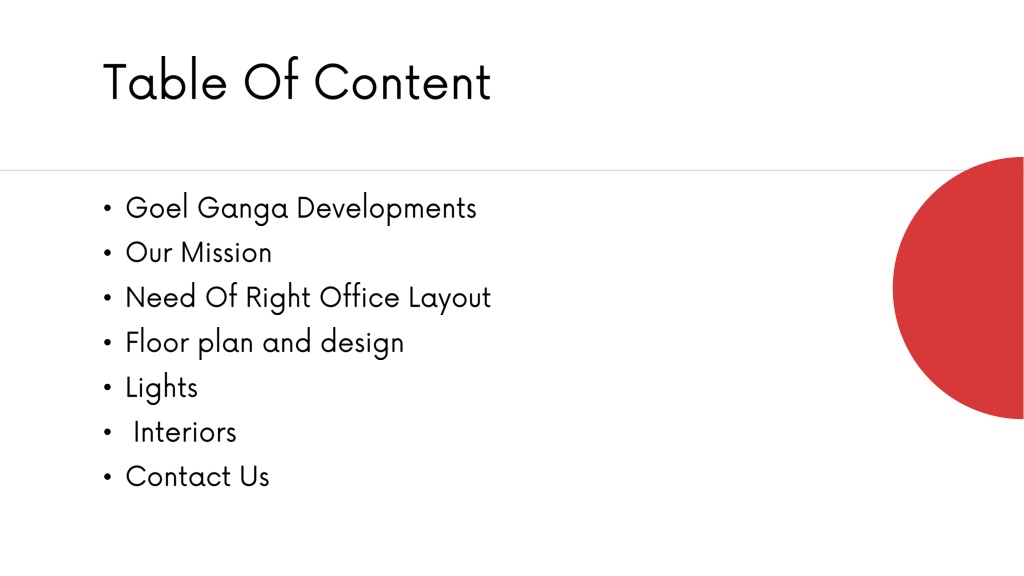This screenshot has height=576, width=1024.
Task: Place cursor on the word "Layout"
Action: coord(449,299)
